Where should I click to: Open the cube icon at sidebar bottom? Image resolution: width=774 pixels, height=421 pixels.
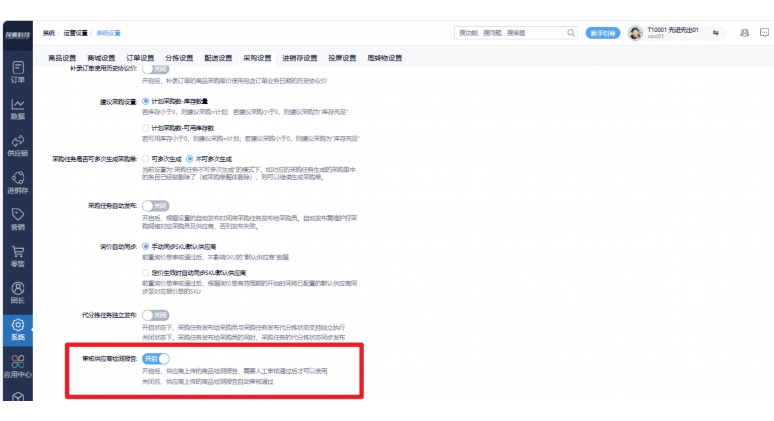coord(18,396)
